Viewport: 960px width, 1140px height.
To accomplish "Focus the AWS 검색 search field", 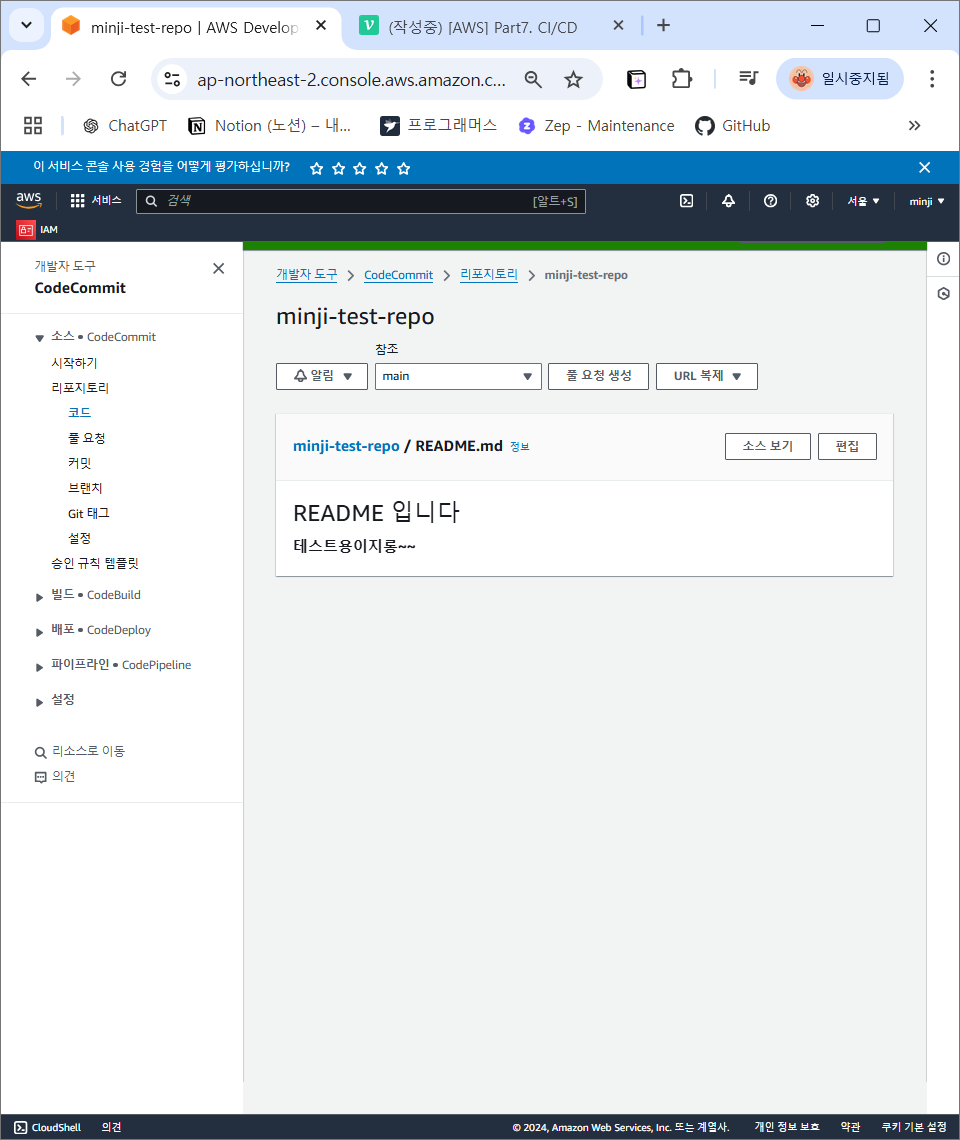I will point(361,201).
